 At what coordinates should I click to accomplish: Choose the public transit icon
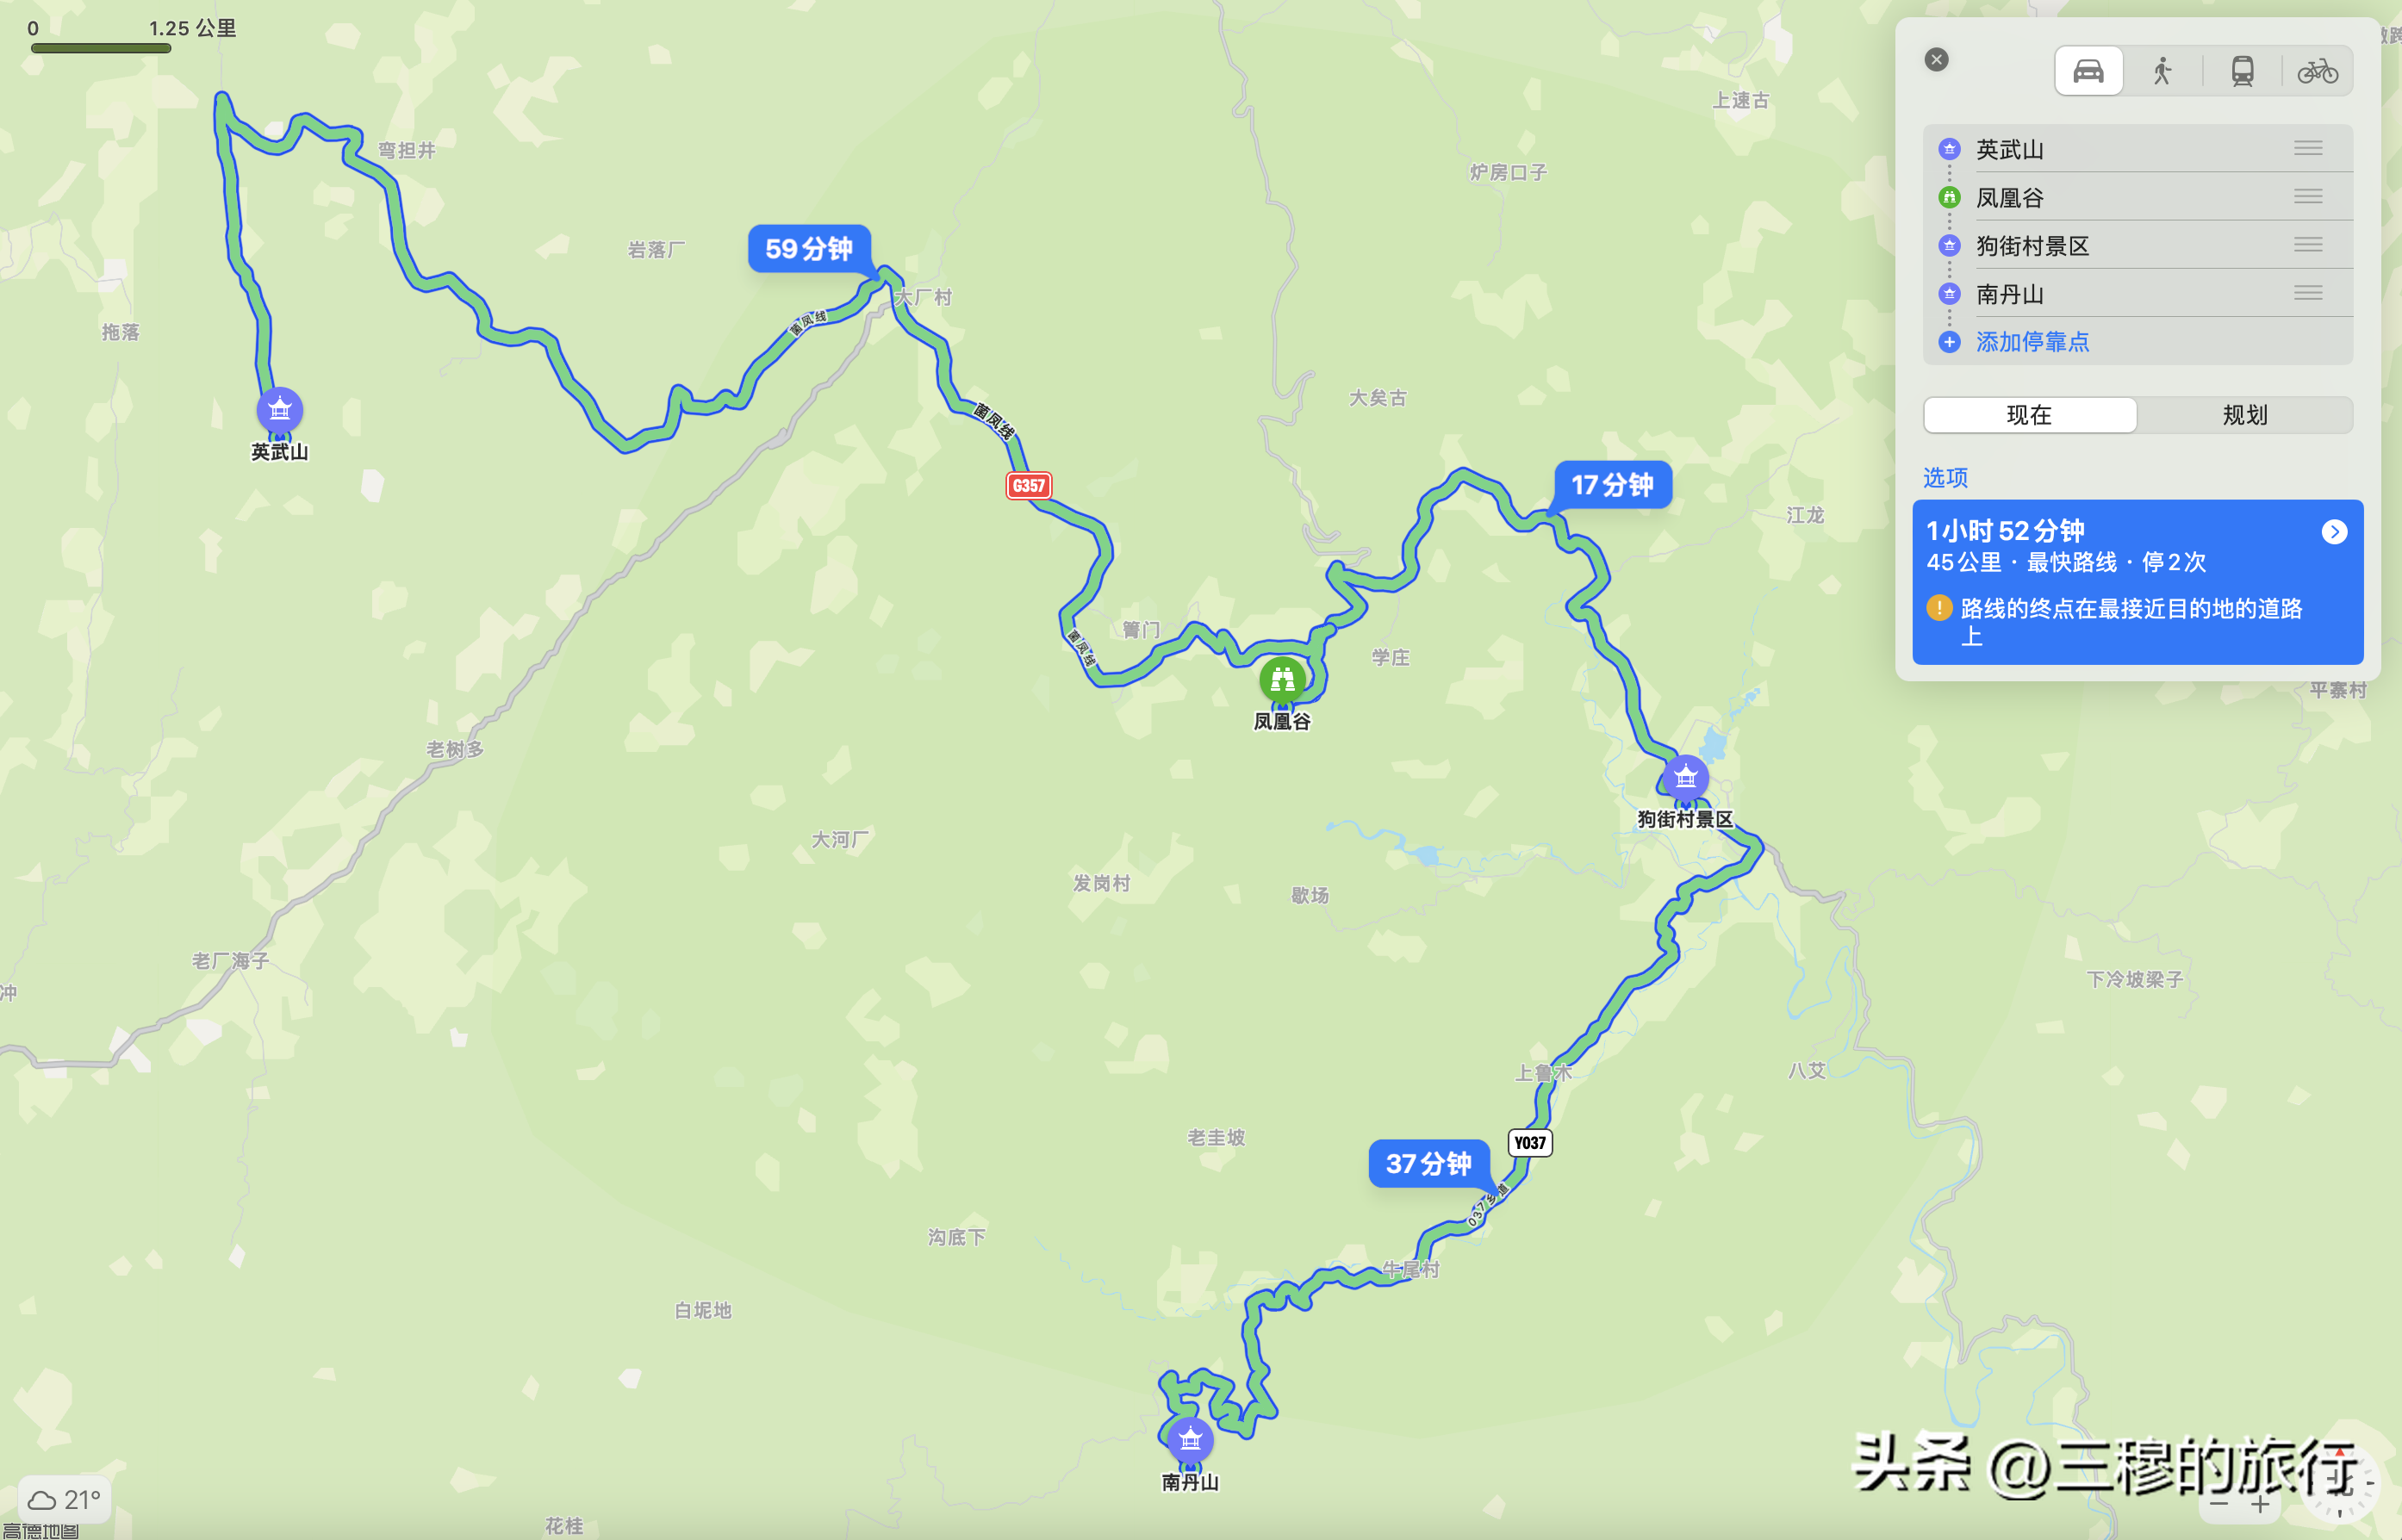pyautogui.click(x=2242, y=71)
